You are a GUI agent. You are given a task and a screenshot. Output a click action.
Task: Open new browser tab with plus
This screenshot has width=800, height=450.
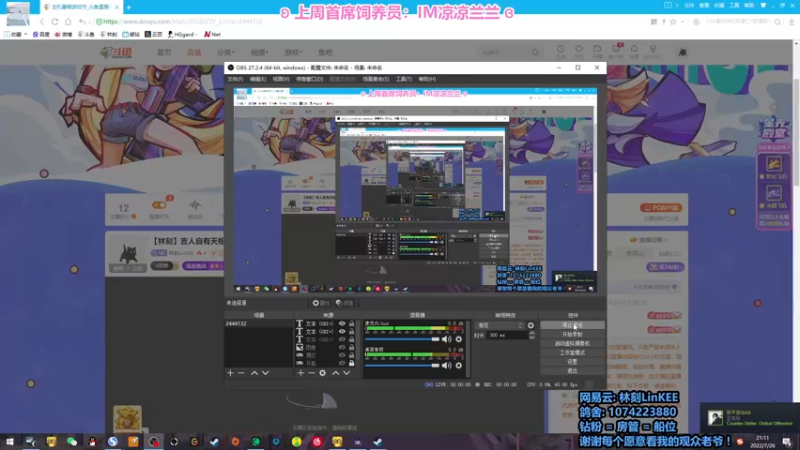coord(129,7)
